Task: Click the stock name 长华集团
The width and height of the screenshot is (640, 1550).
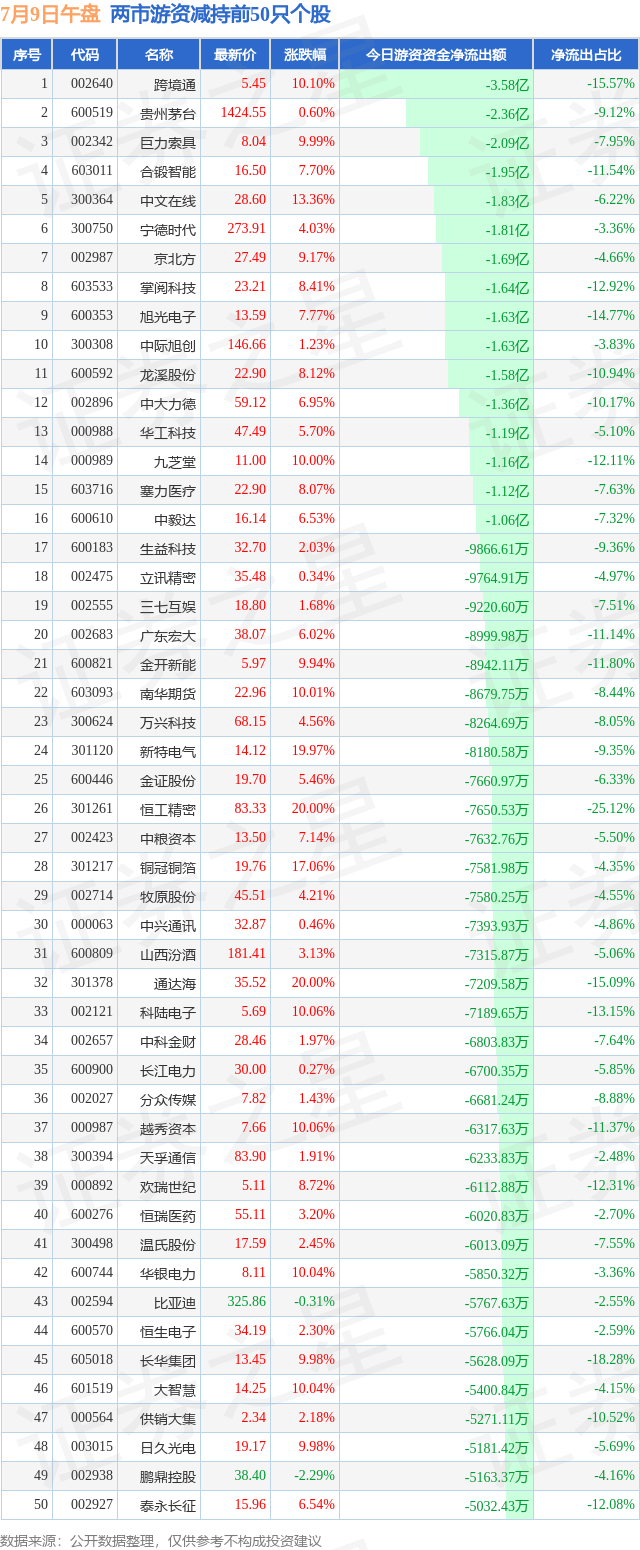Action: (168, 1360)
